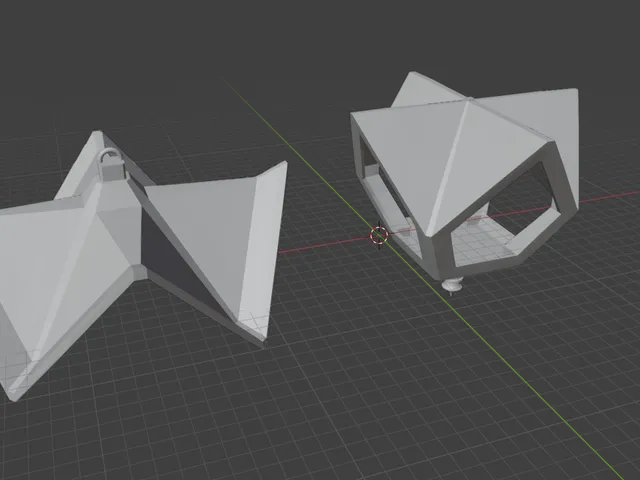Select the small finial under the right lantern
Image resolution: width=640 pixels, height=480 pixels.
click(453, 285)
